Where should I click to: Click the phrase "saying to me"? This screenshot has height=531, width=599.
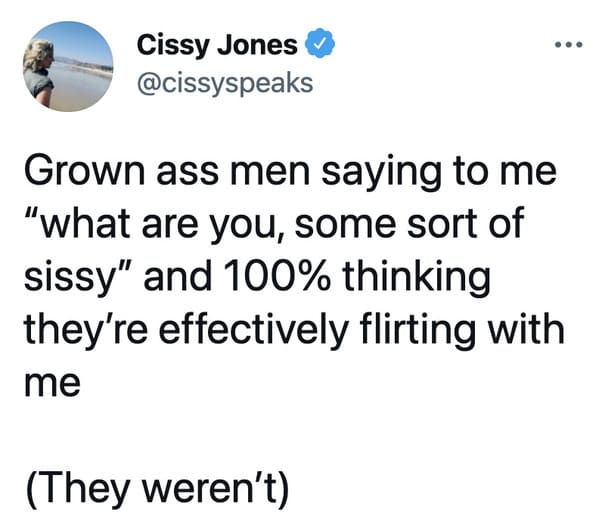tap(439, 173)
